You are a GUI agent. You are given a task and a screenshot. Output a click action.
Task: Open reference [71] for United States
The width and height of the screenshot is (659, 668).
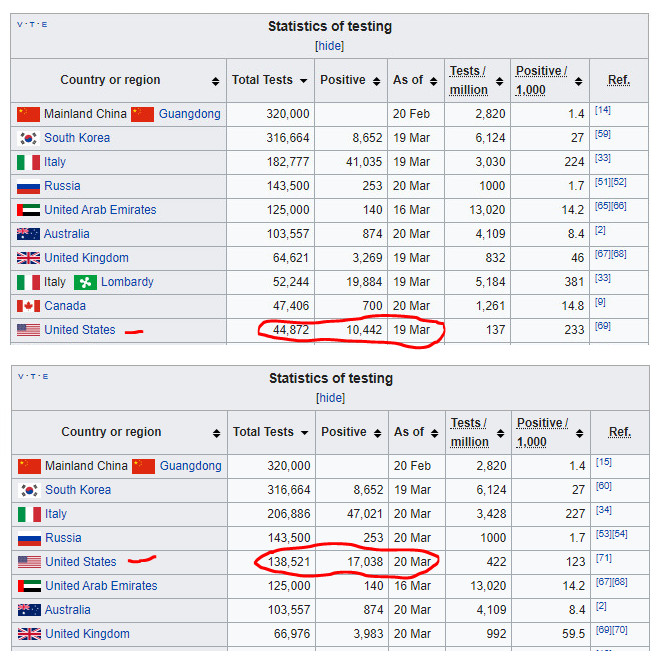point(604,558)
